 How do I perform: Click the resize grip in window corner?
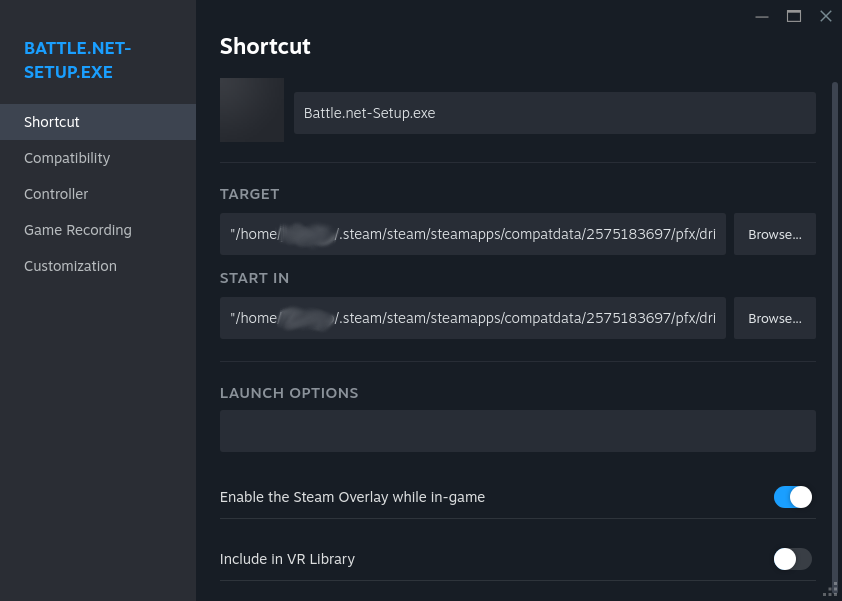tap(832, 590)
